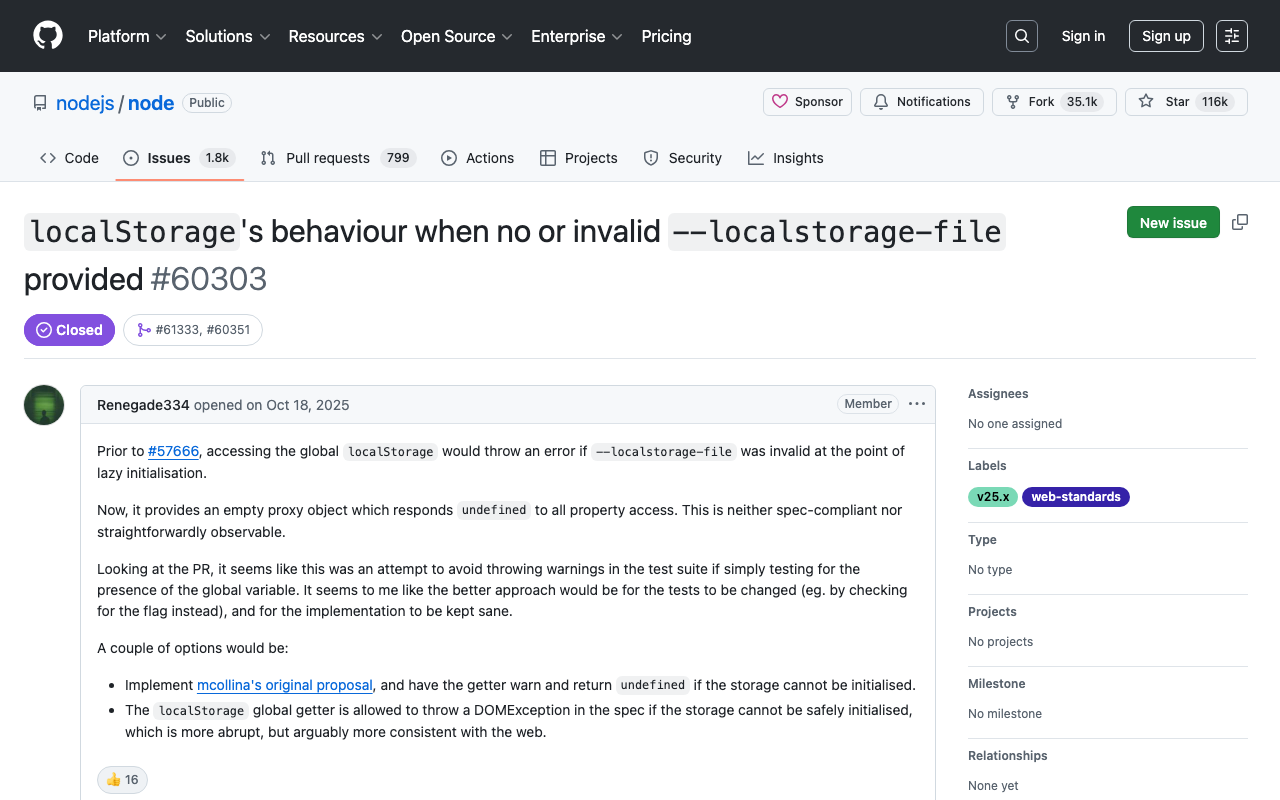Viewport: 1280px width, 800px height.
Task: Toggle the thumbs-up reaction on the issue
Action: click(x=121, y=779)
